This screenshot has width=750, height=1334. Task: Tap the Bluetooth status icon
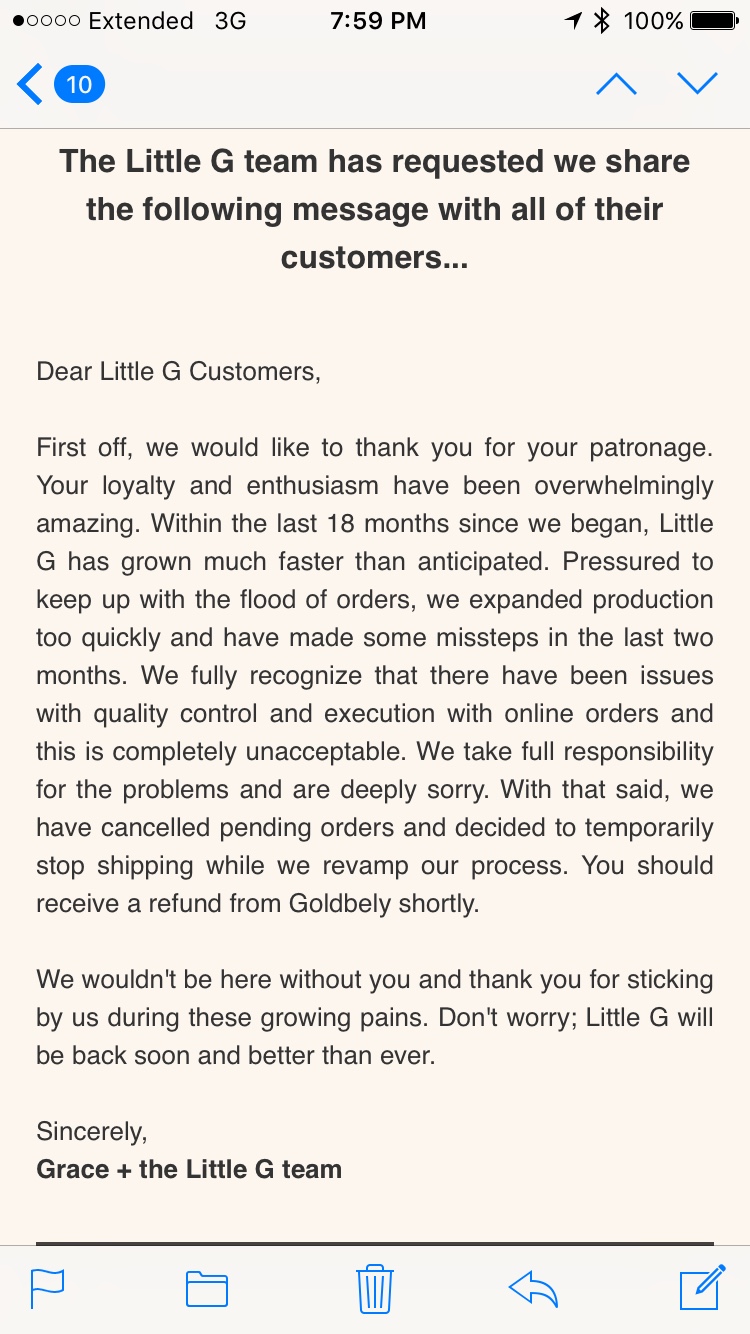pyautogui.click(x=601, y=21)
